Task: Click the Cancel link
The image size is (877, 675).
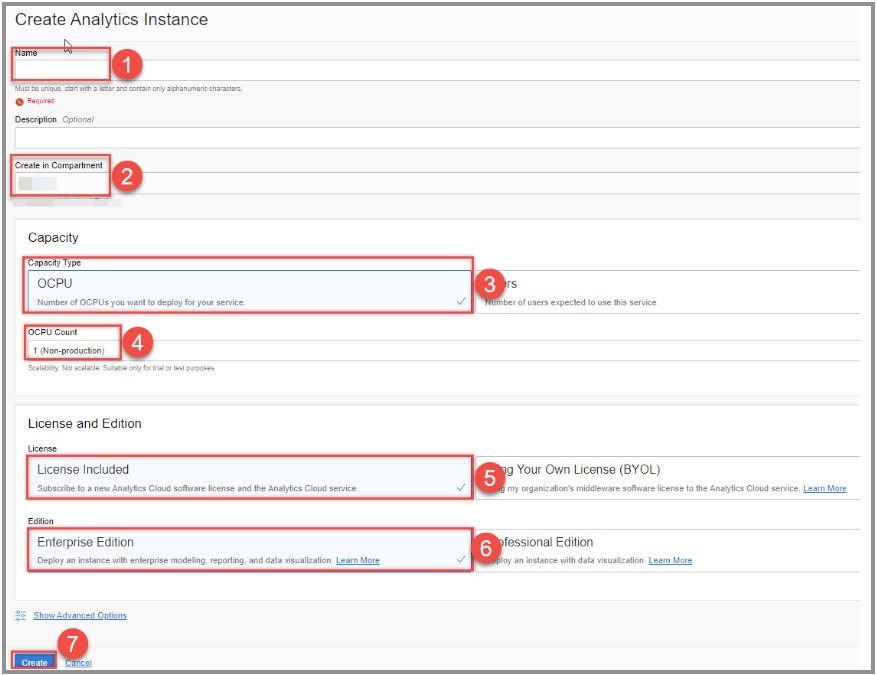Action: coord(78,663)
